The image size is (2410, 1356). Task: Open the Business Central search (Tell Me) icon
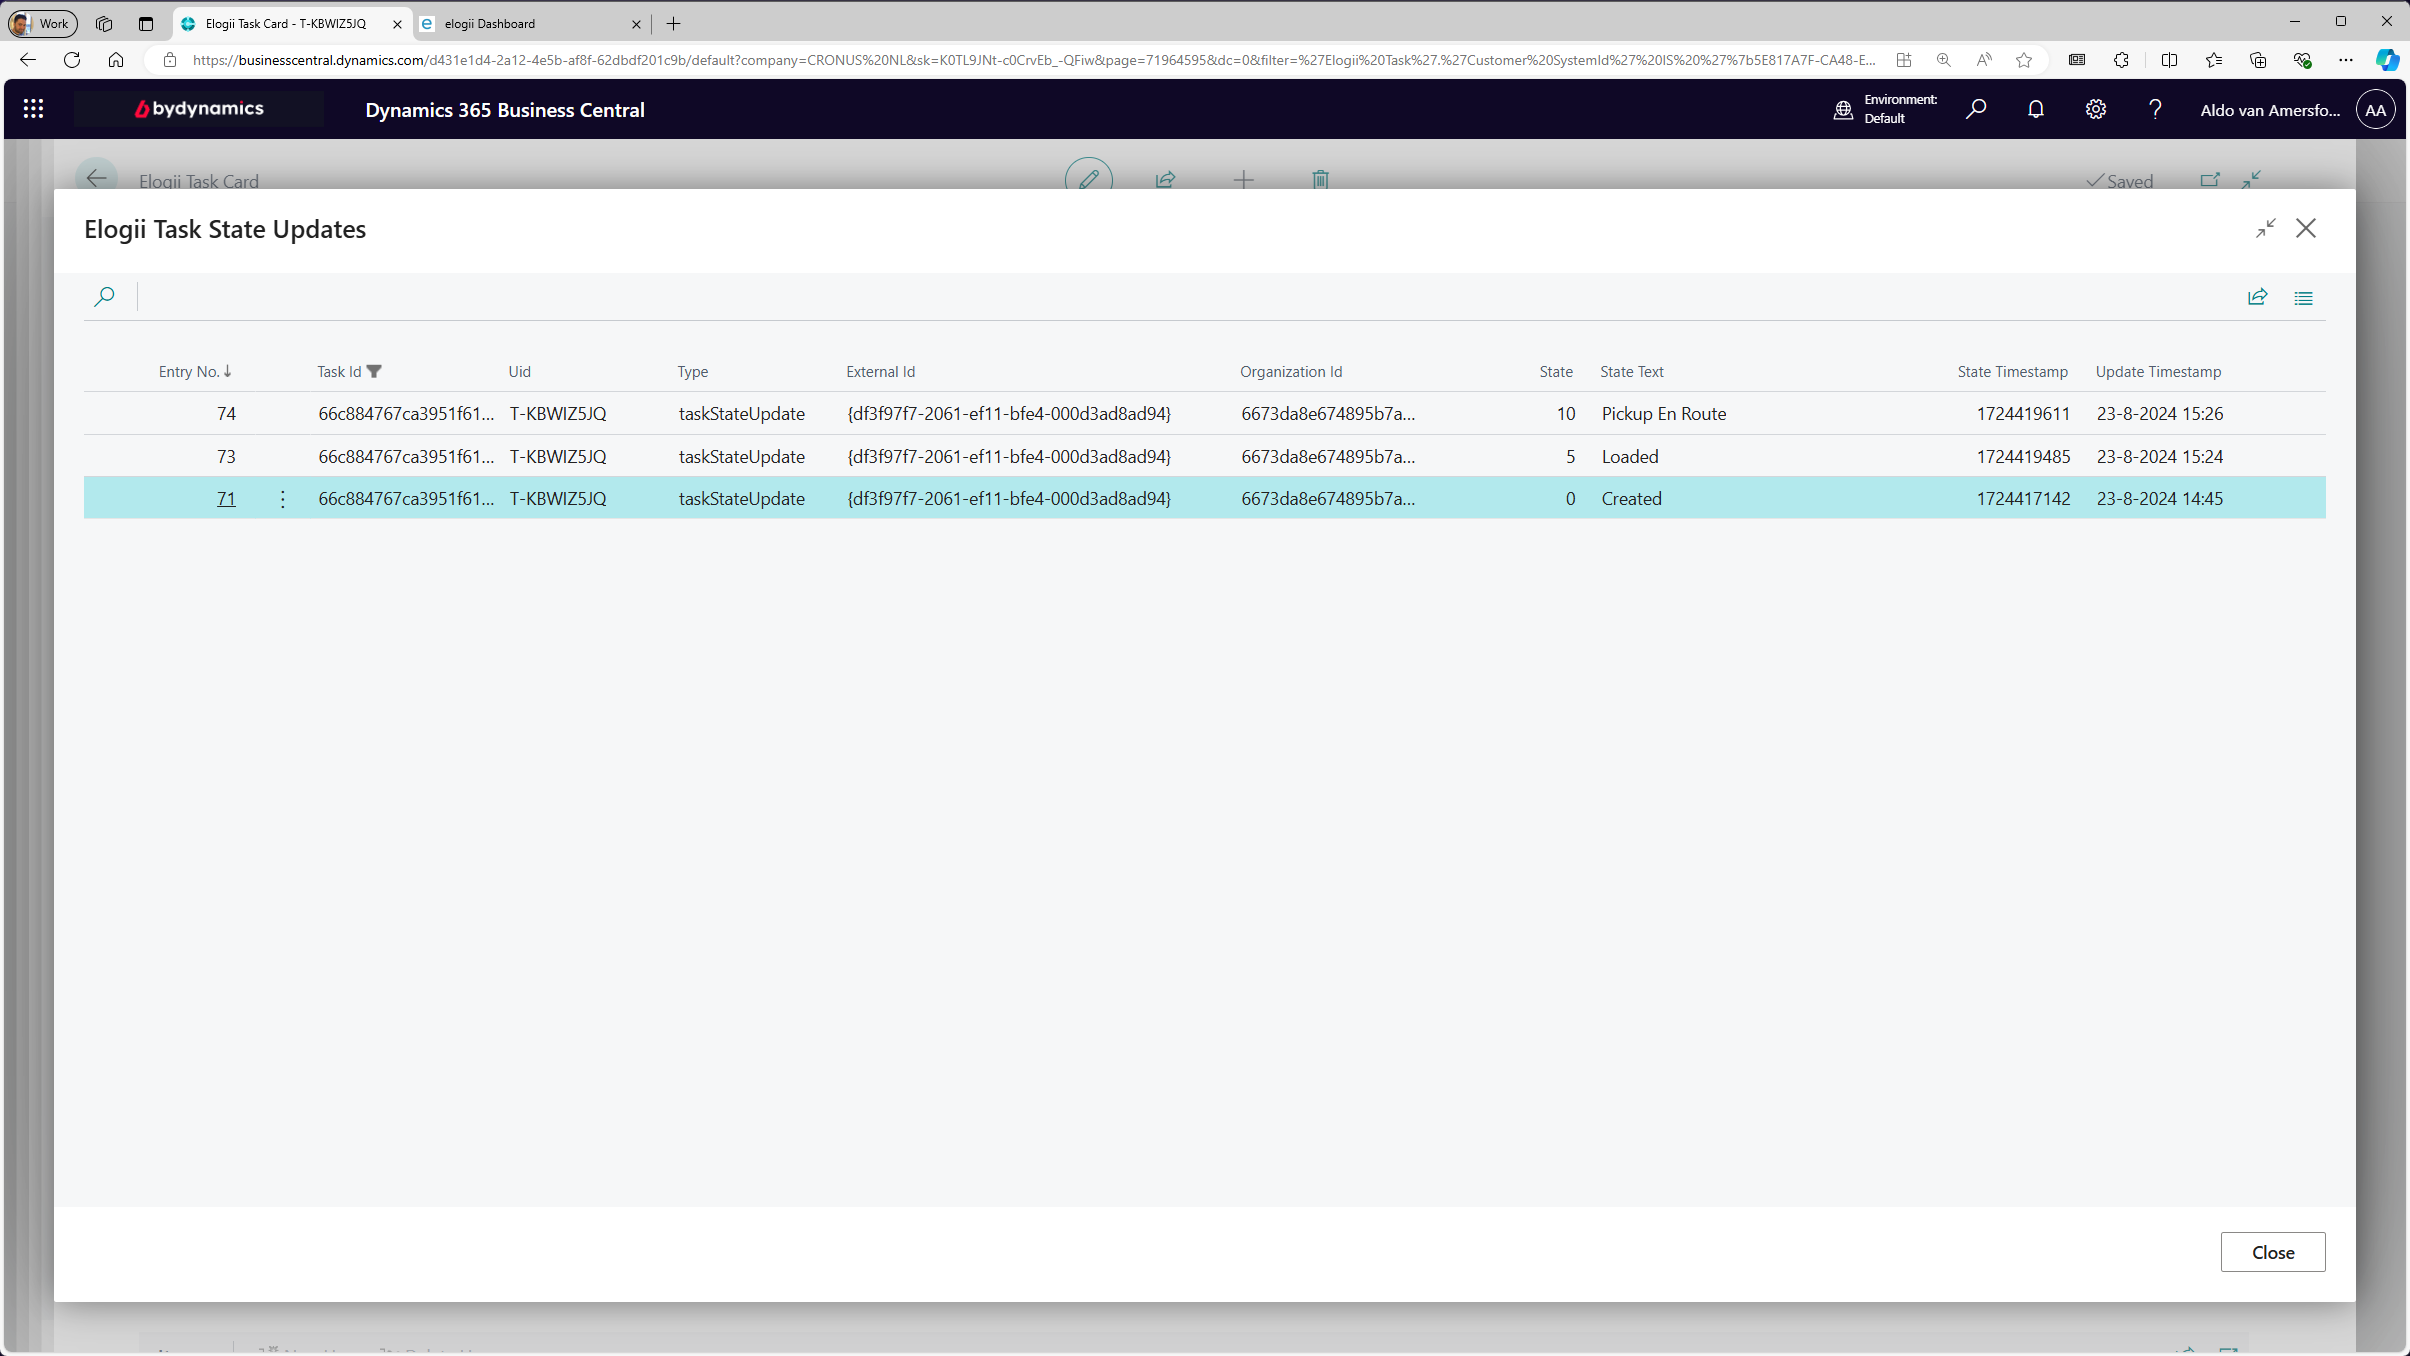(x=1975, y=109)
